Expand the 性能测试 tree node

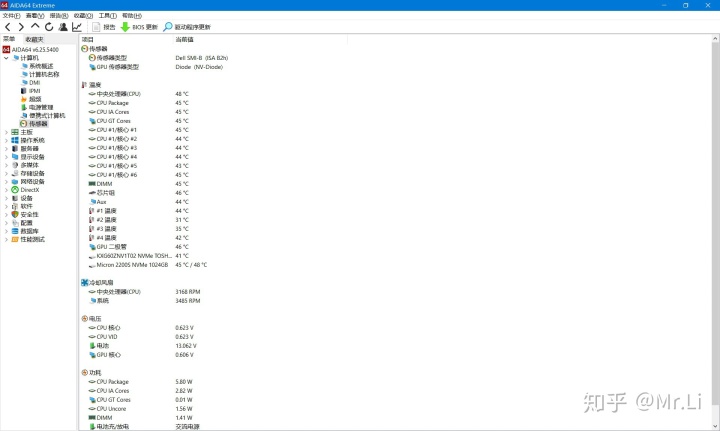(6, 240)
